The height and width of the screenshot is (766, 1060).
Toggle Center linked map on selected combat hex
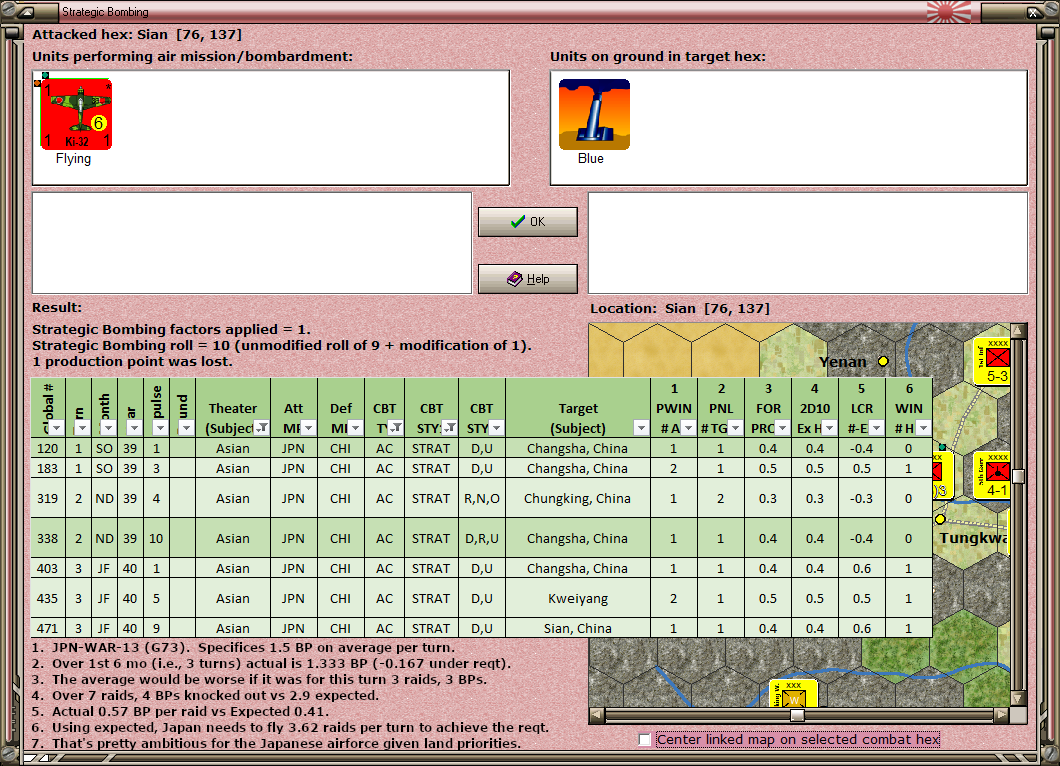(645, 740)
